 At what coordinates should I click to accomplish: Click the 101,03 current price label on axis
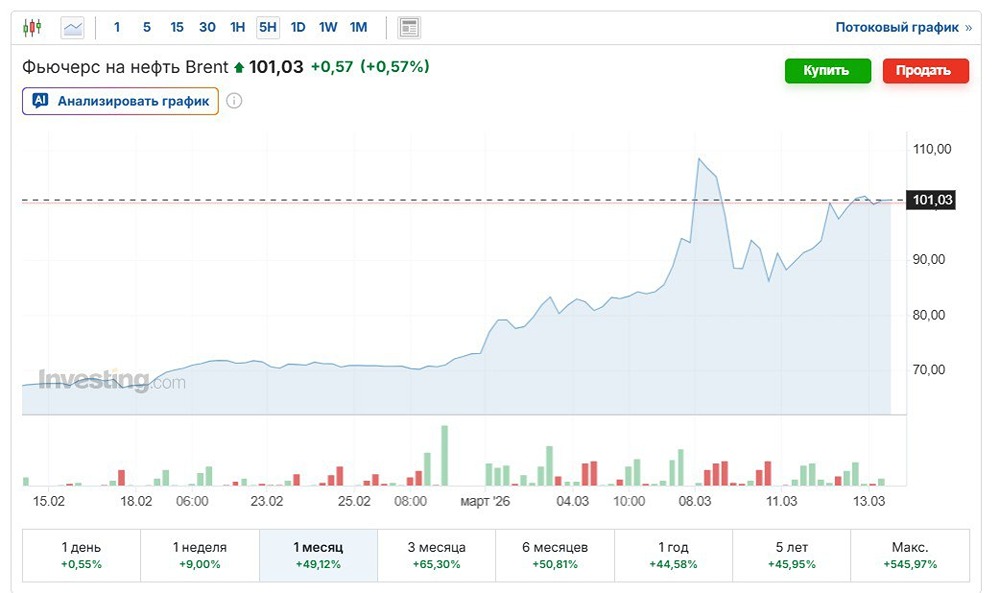(x=932, y=201)
